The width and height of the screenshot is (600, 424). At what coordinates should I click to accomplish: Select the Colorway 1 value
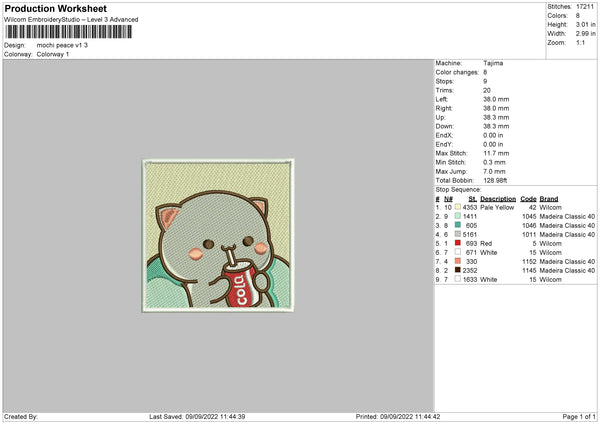pyautogui.click(x=53, y=54)
